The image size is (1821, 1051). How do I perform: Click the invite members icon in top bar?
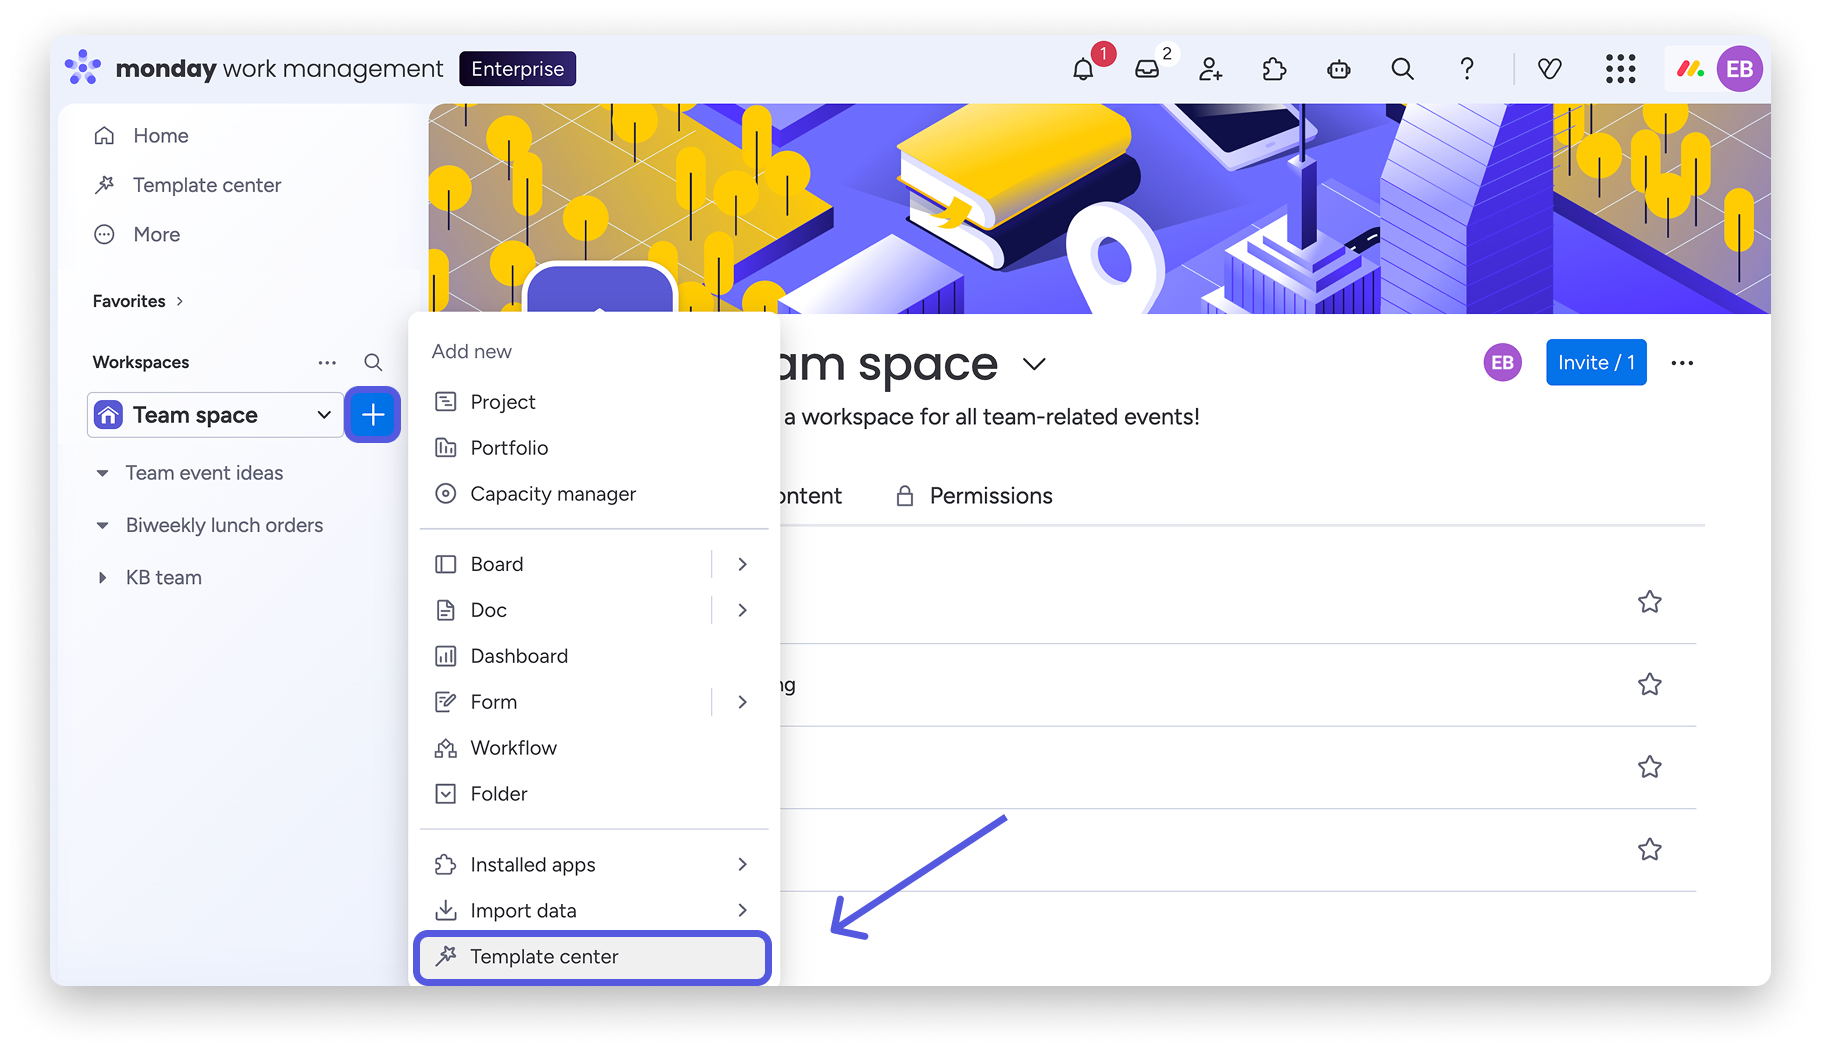pyautogui.click(x=1211, y=69)
